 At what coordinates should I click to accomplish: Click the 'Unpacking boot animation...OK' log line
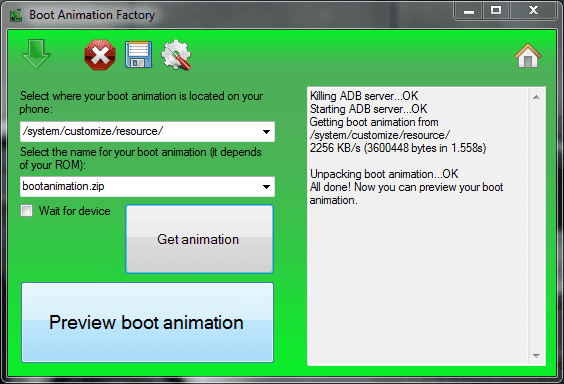coord(384,174)
